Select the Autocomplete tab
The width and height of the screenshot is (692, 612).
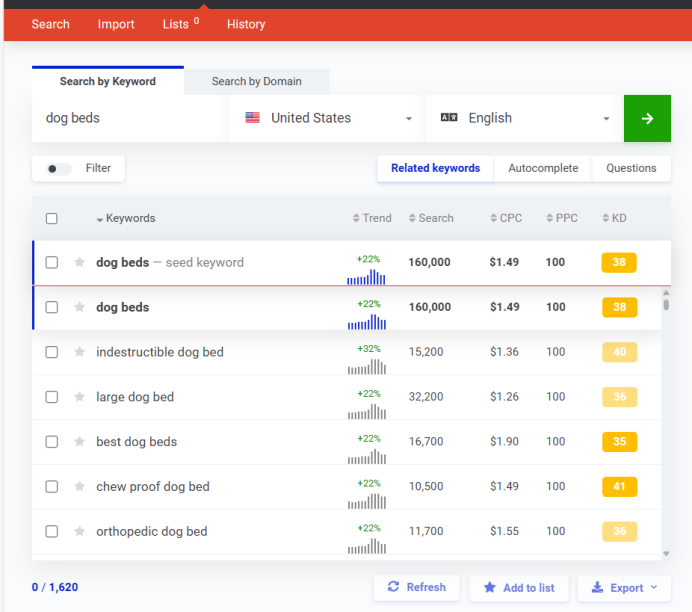pyautogui.click(x=543, y=168)
